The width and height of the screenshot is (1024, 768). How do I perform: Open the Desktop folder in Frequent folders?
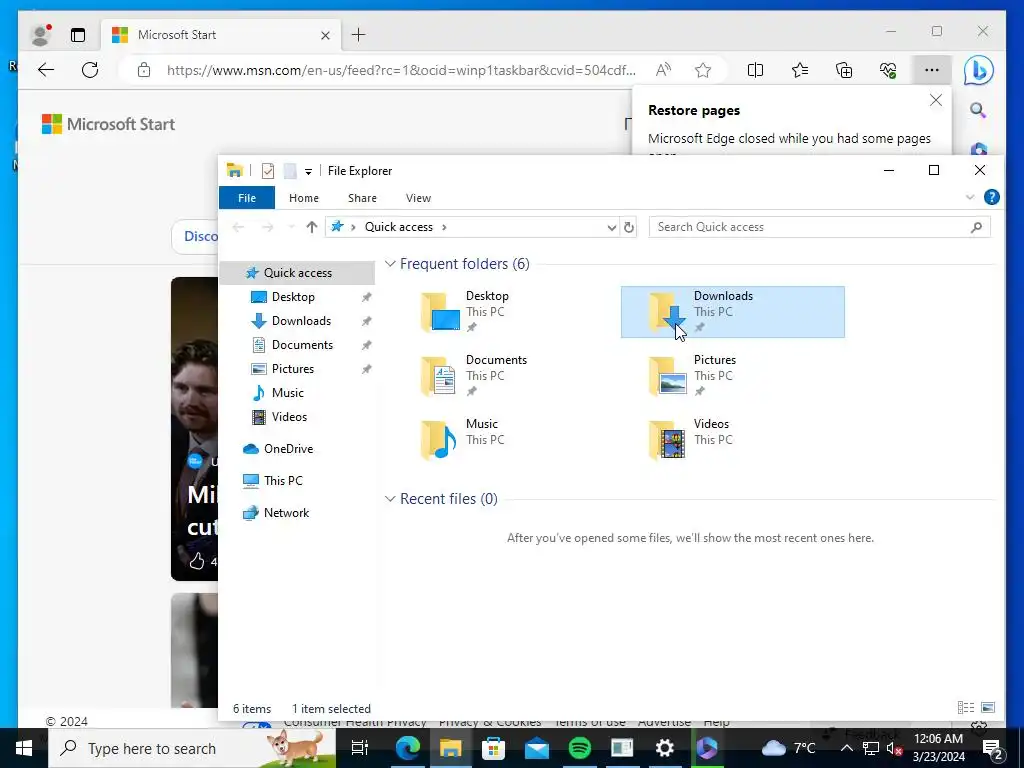click(x=504, y=312)
